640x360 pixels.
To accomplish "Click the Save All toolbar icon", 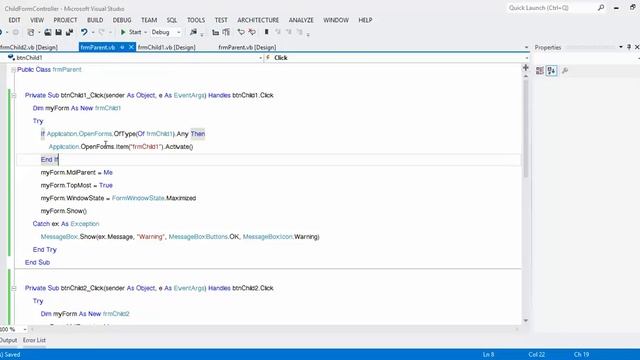I will (69, 32).
